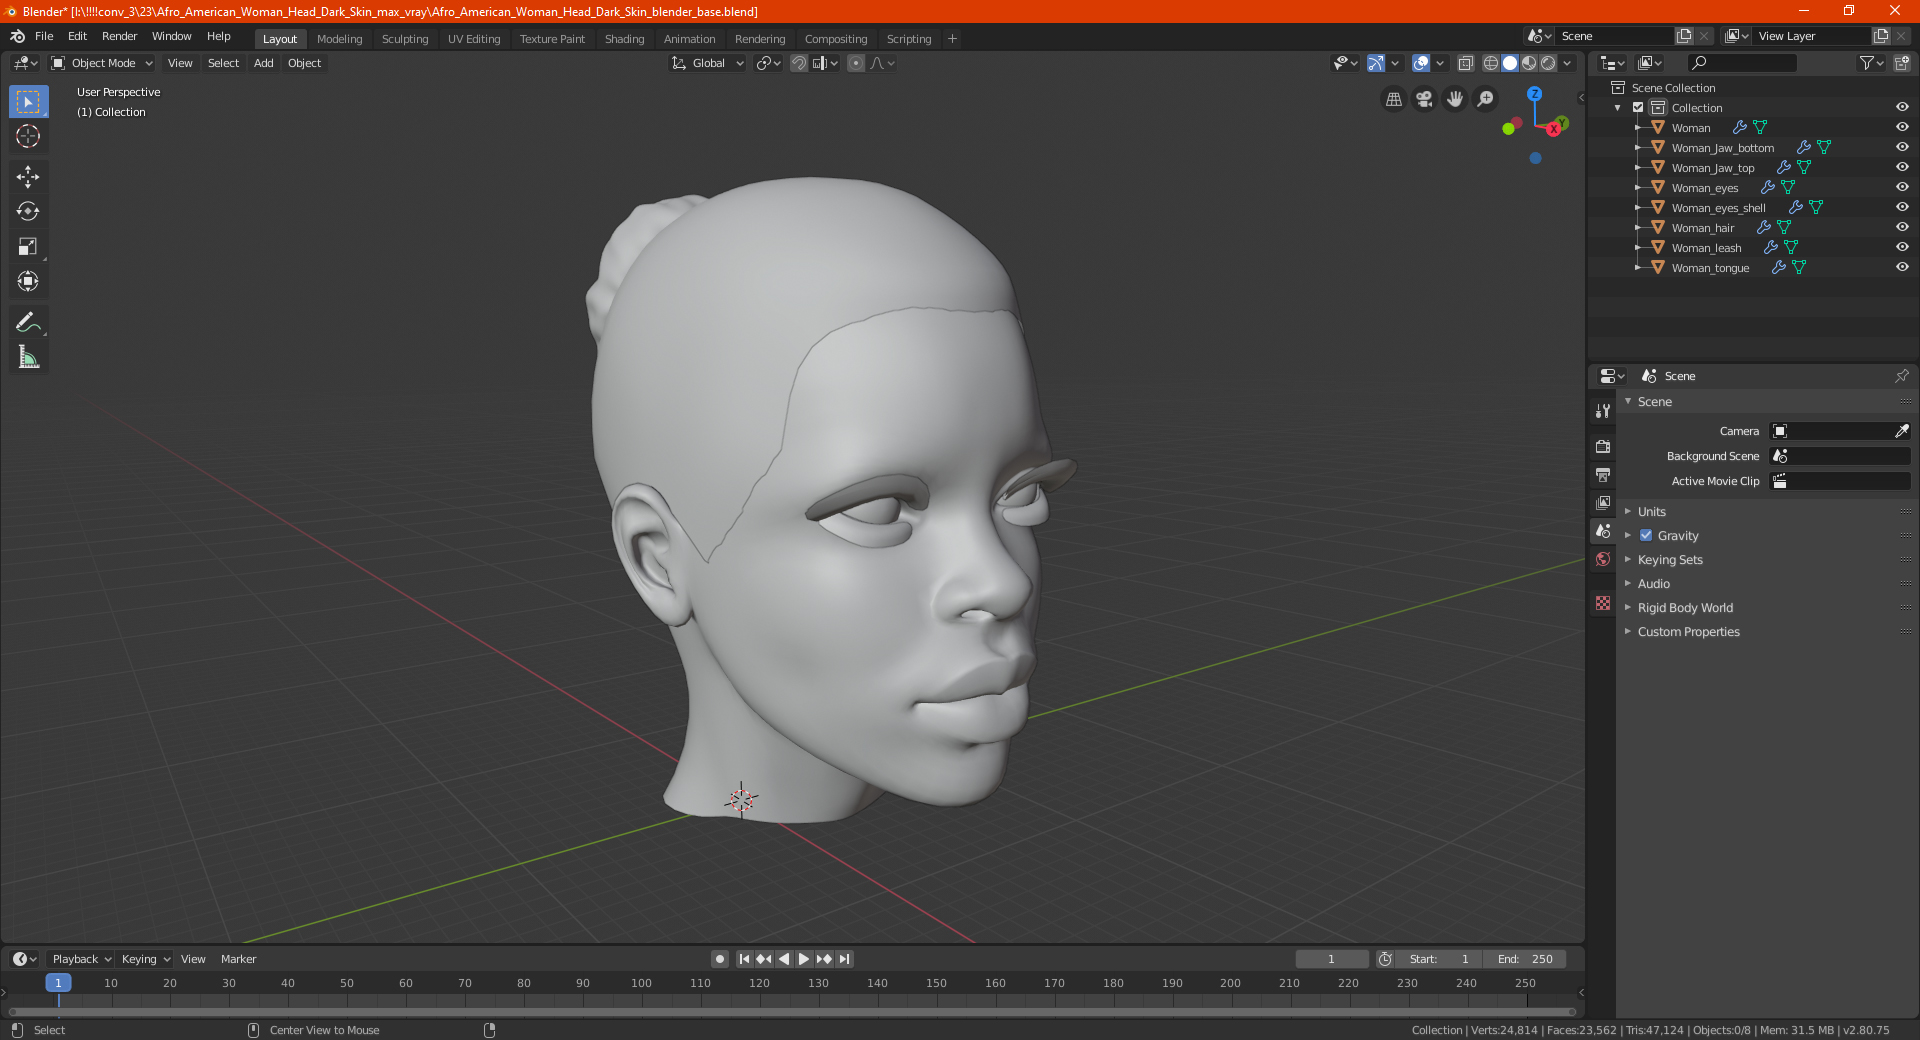1920x1040 pixels.
Task: Activate the Transform tool
Action: 28,282
